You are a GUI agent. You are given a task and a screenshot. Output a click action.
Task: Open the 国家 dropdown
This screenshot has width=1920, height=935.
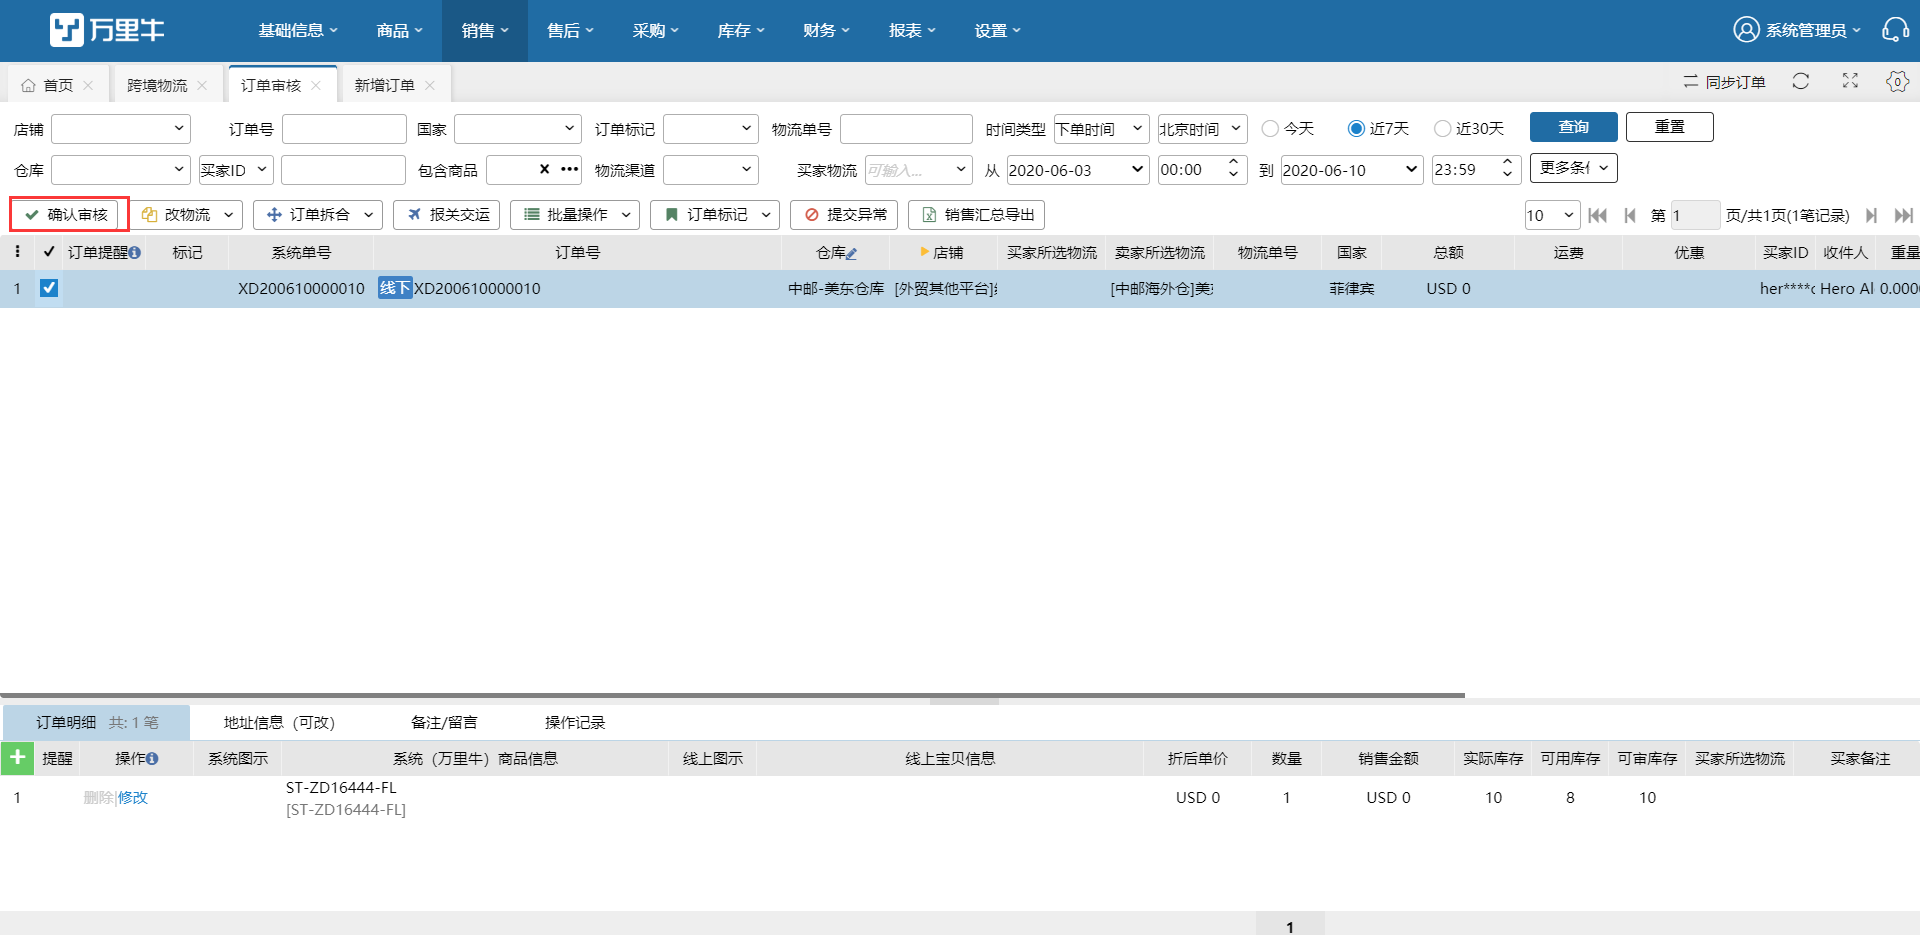click(517, 128)
